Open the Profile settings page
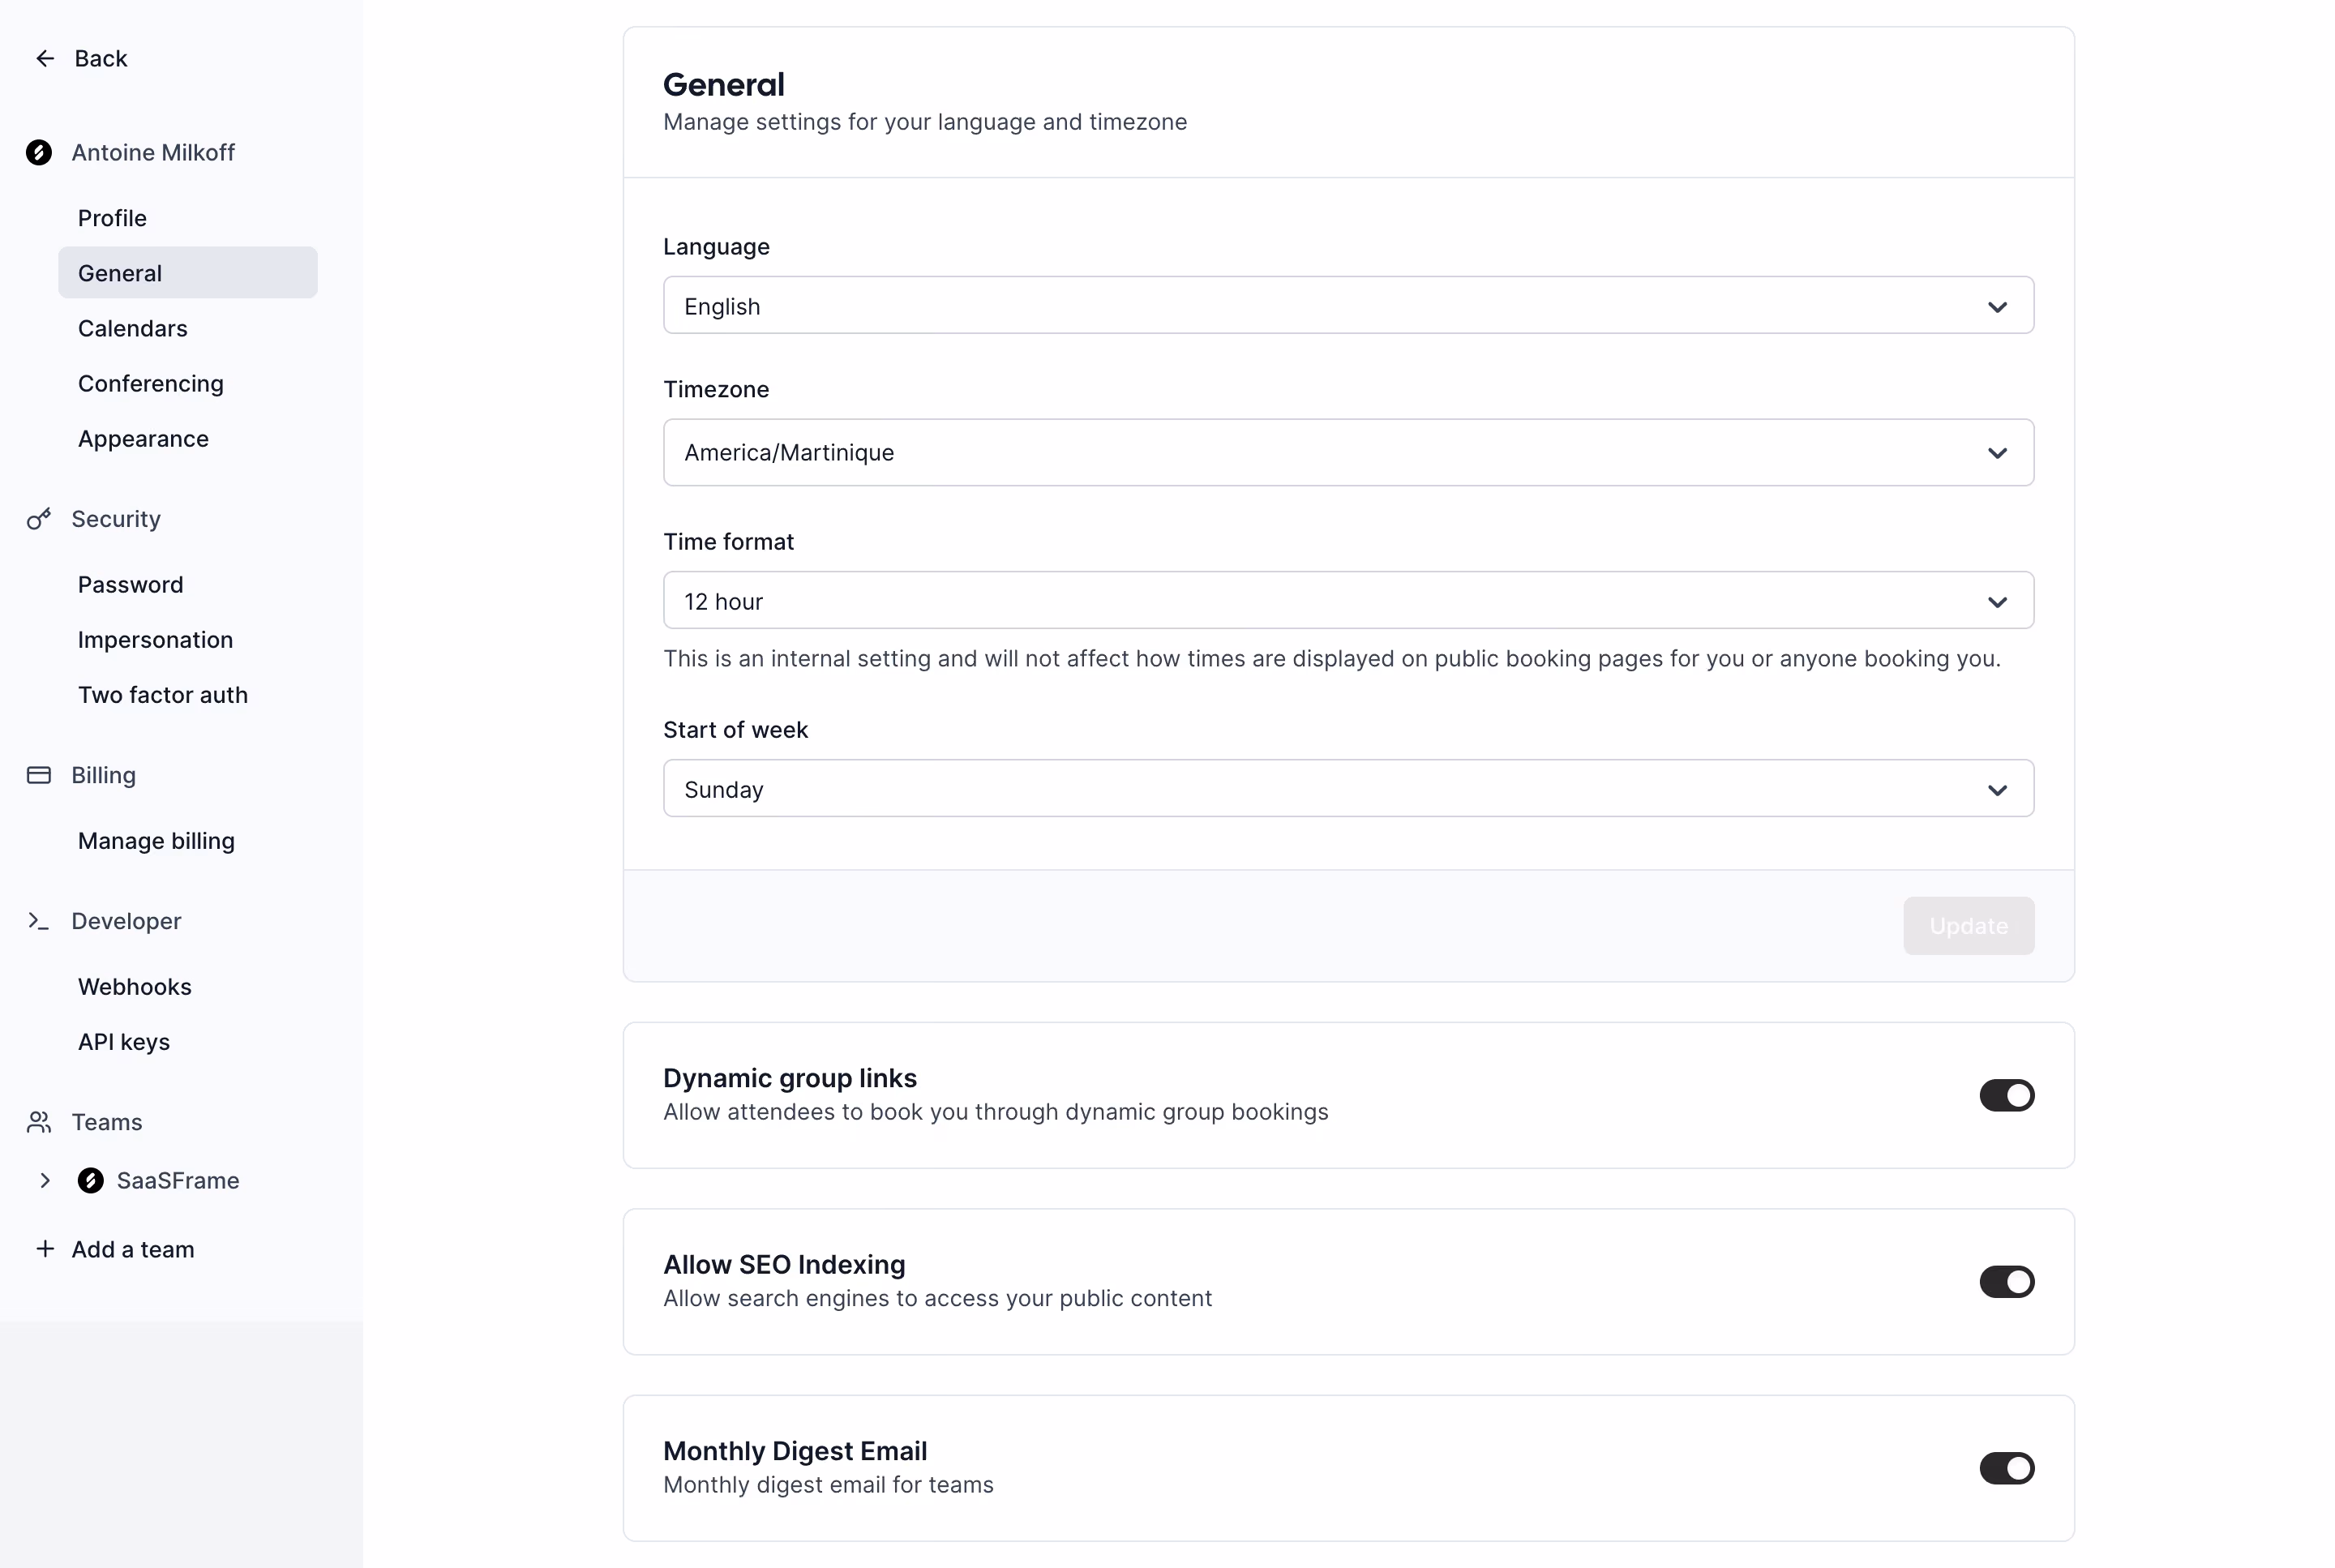Screen dimensions: 2335x1568 coord(188,218)
